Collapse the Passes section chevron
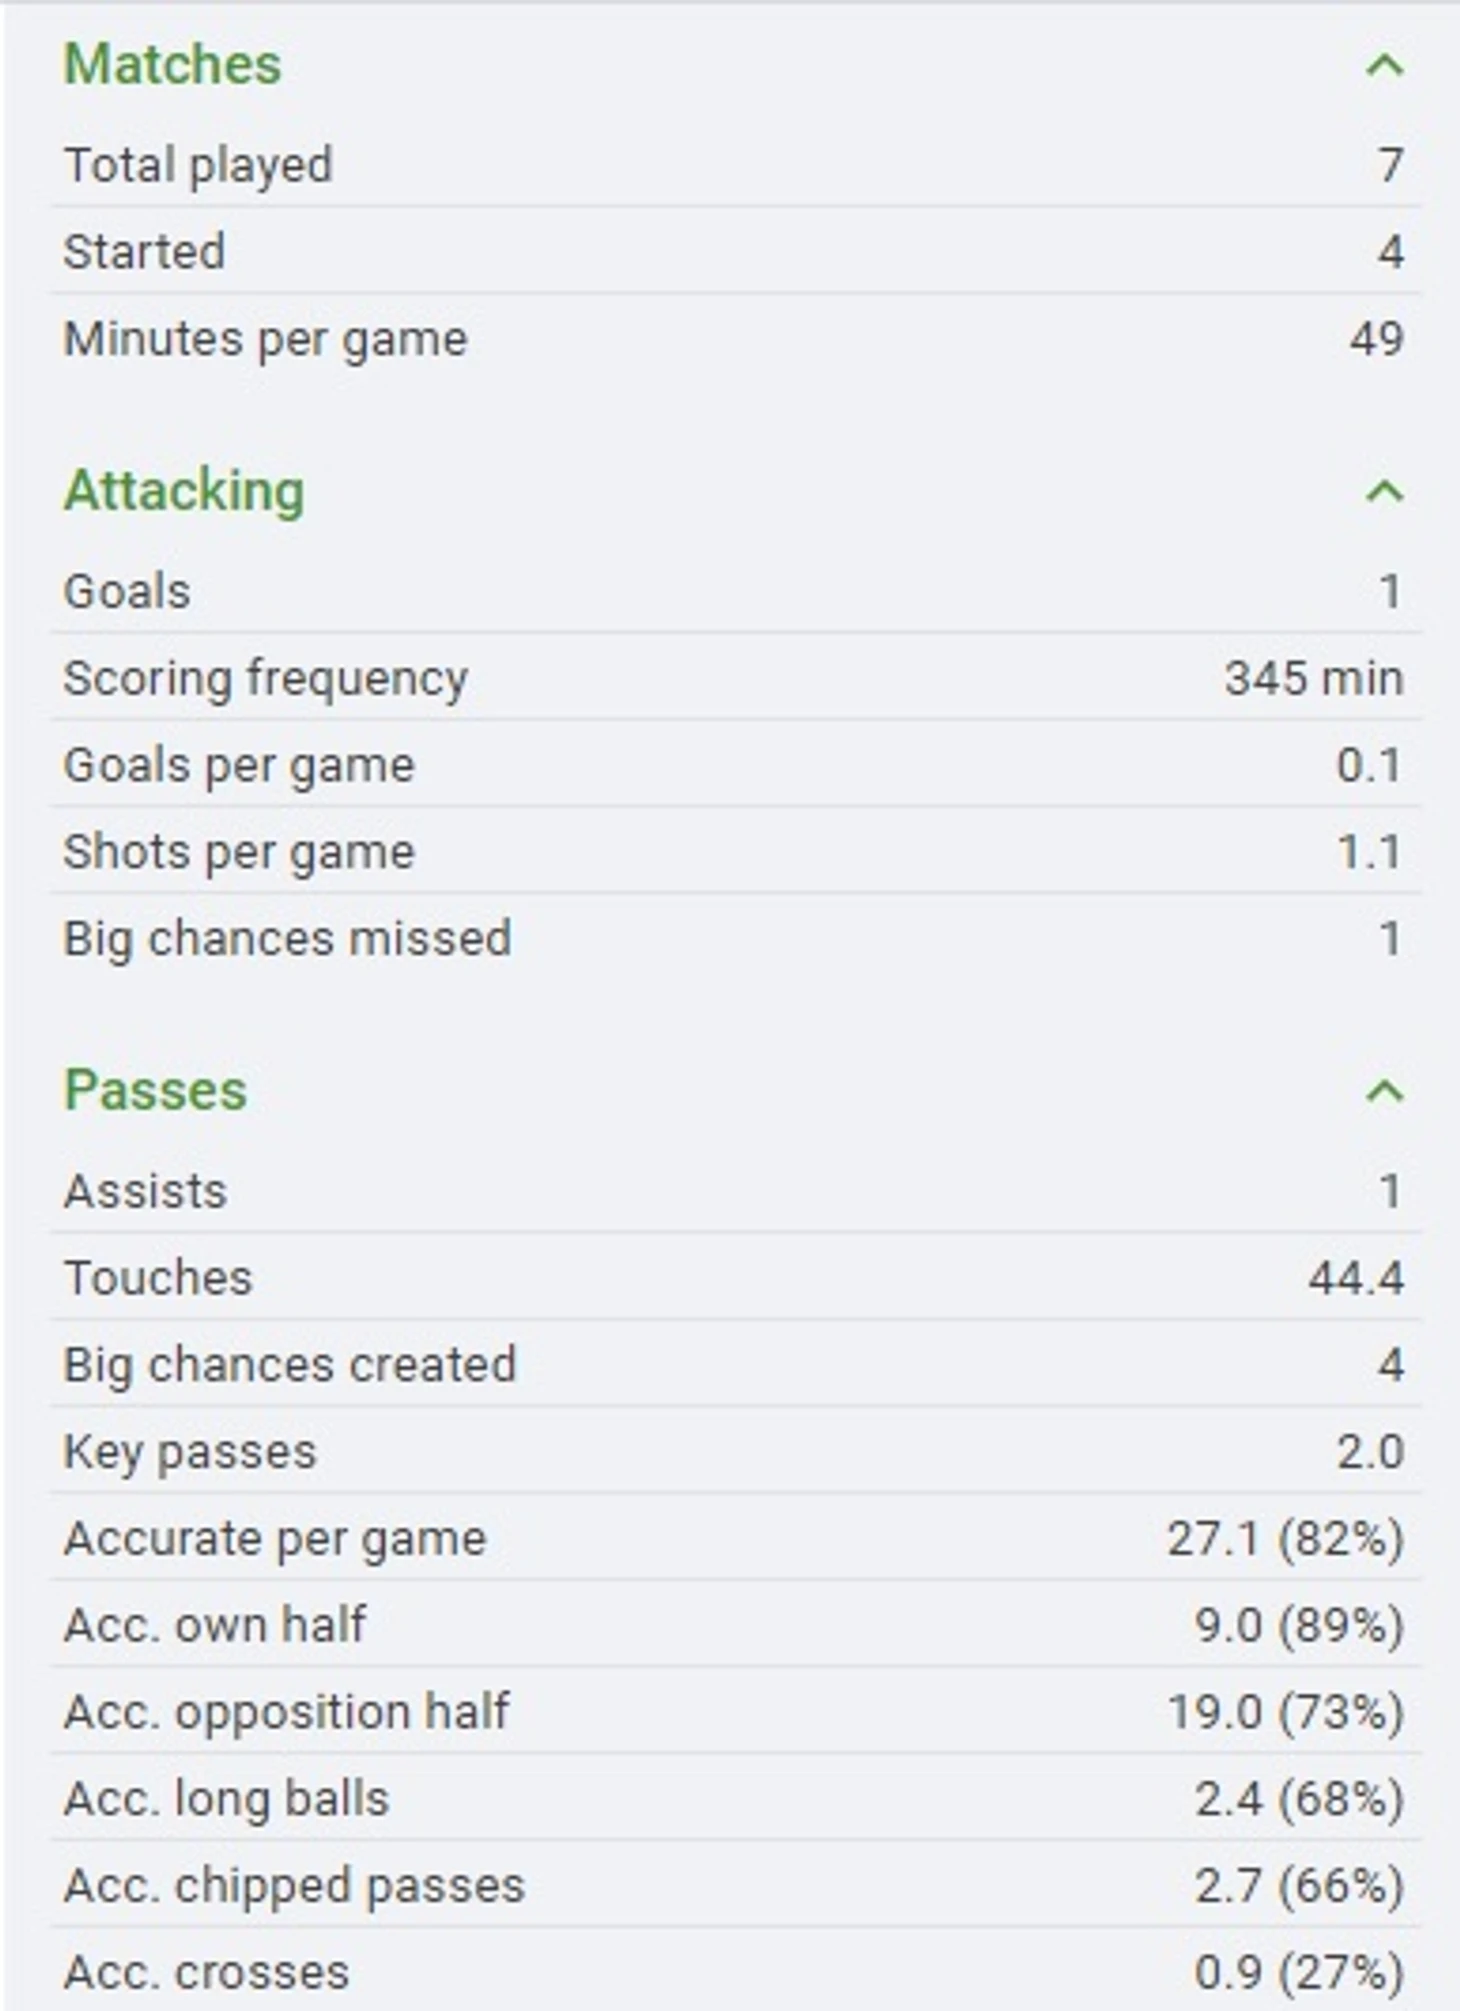 pos(1385,1090)
